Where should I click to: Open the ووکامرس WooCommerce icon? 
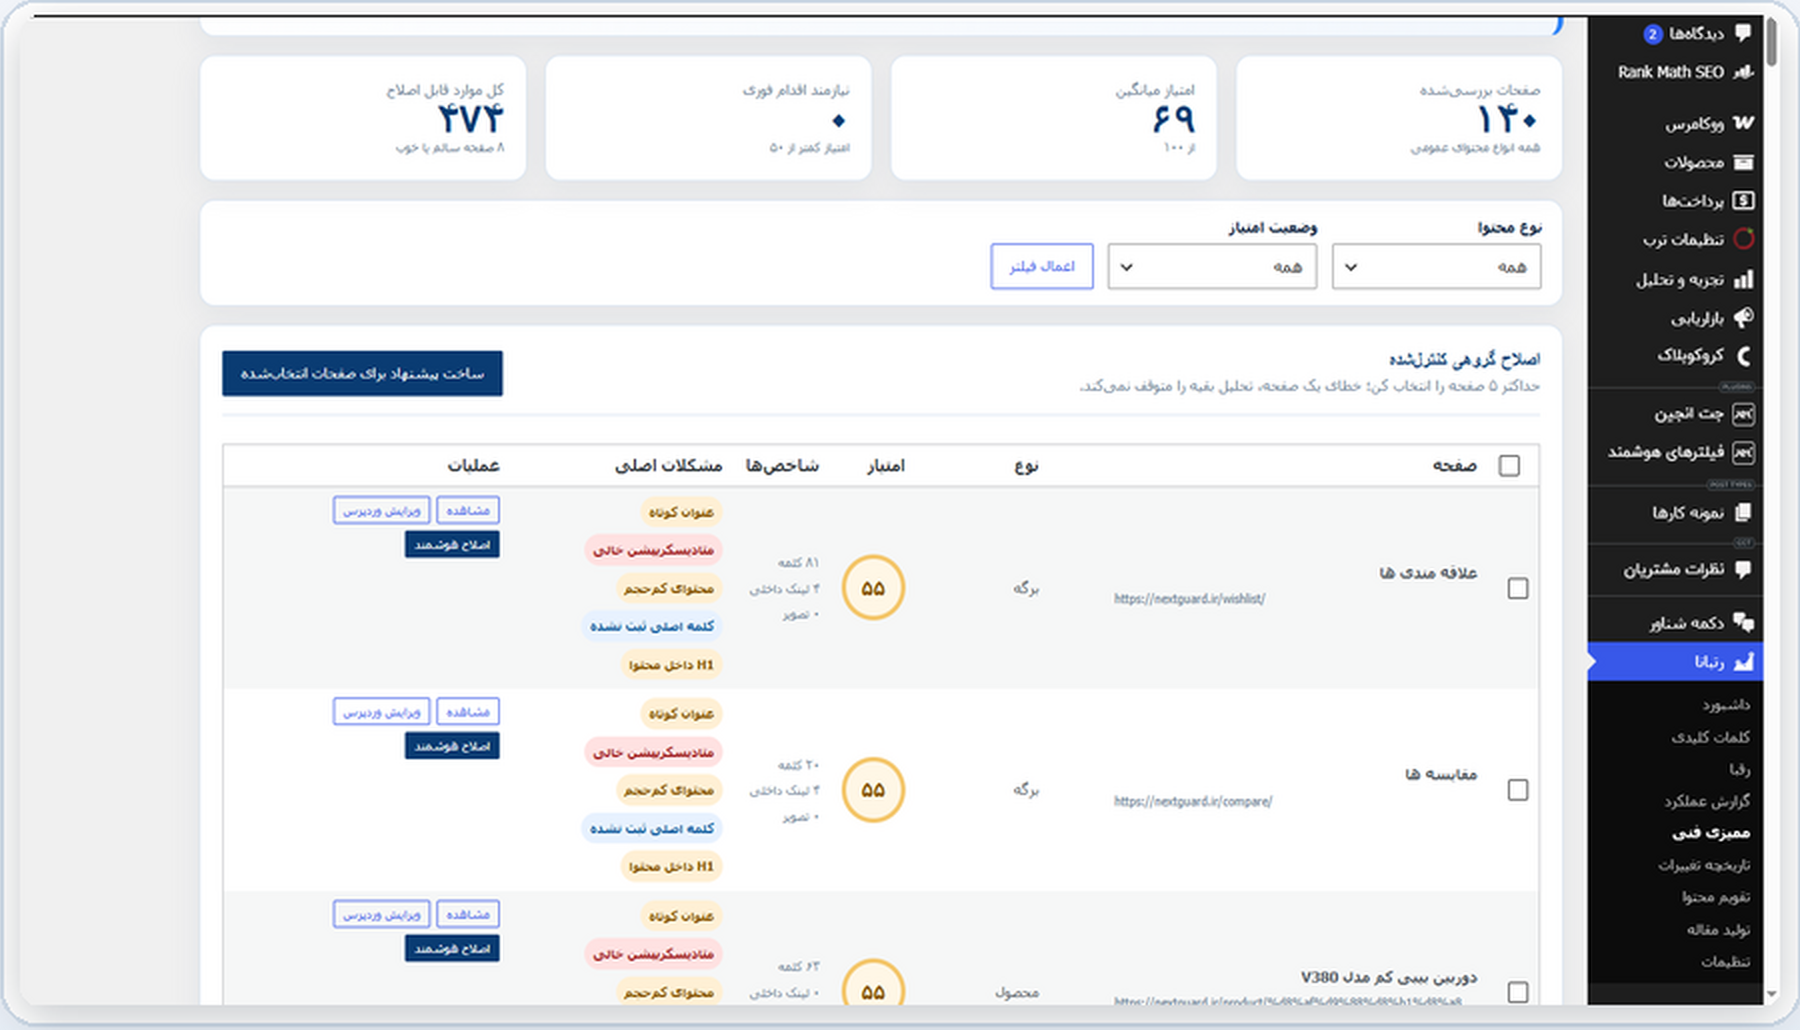1743,123
